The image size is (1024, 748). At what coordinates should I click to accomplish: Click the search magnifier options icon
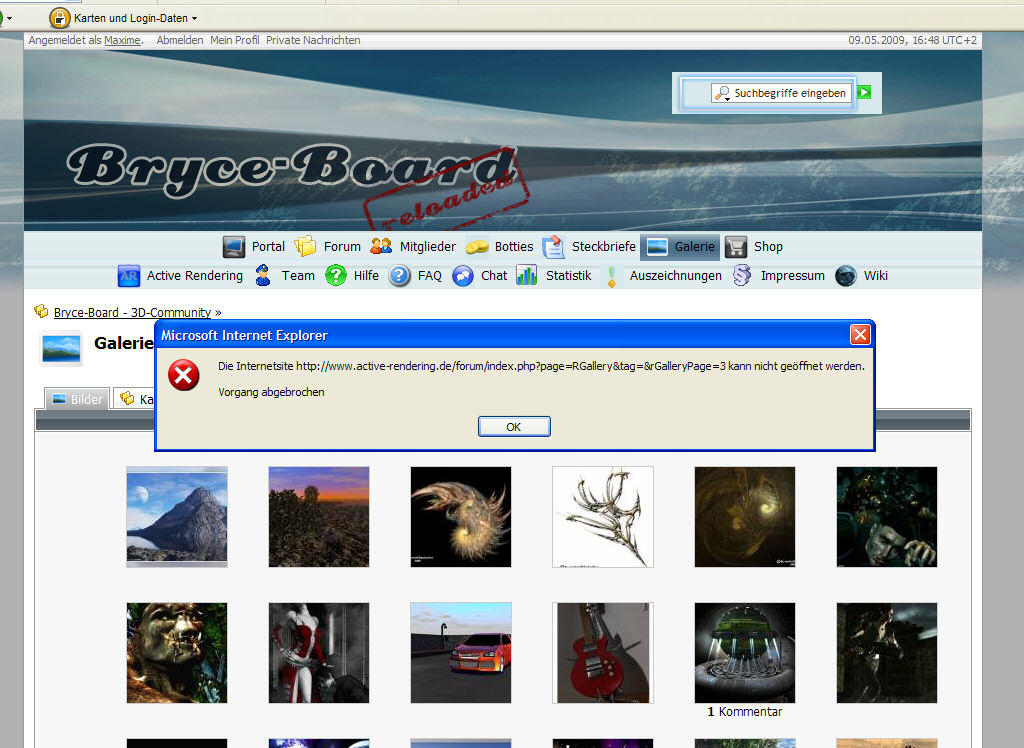pos(722,93)
